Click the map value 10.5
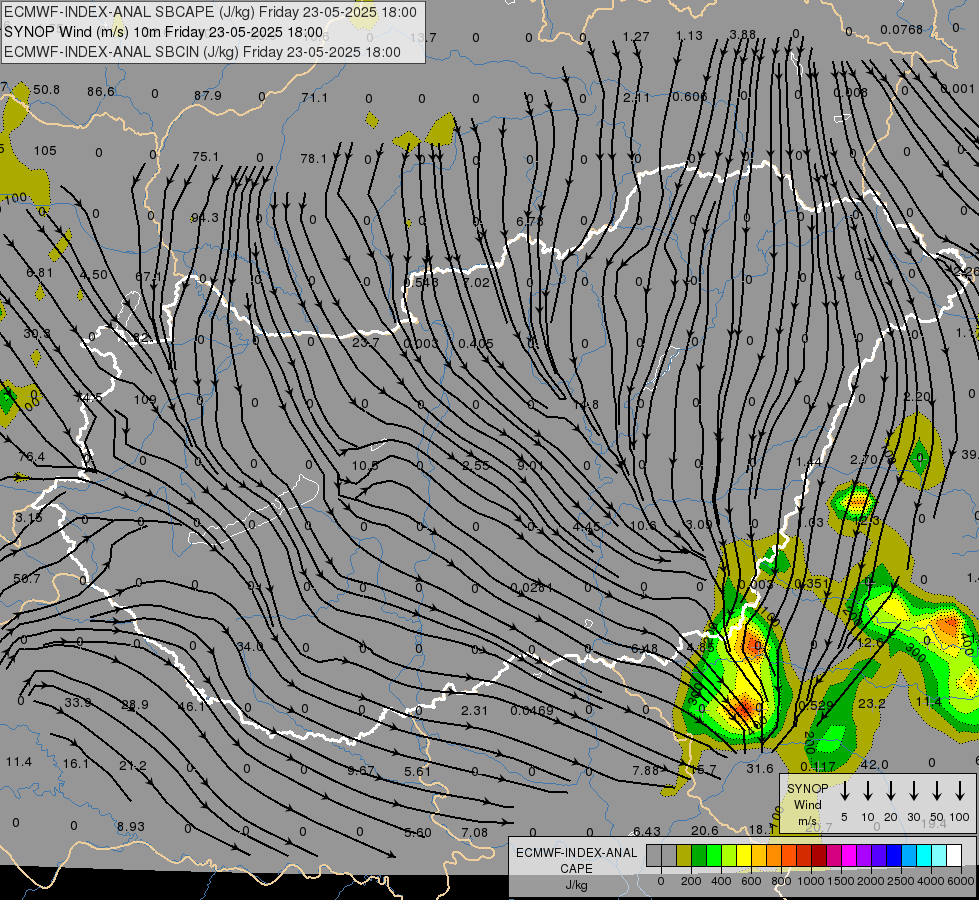The height and width of the screenshot is (900, 979). (x=365, y=465)
